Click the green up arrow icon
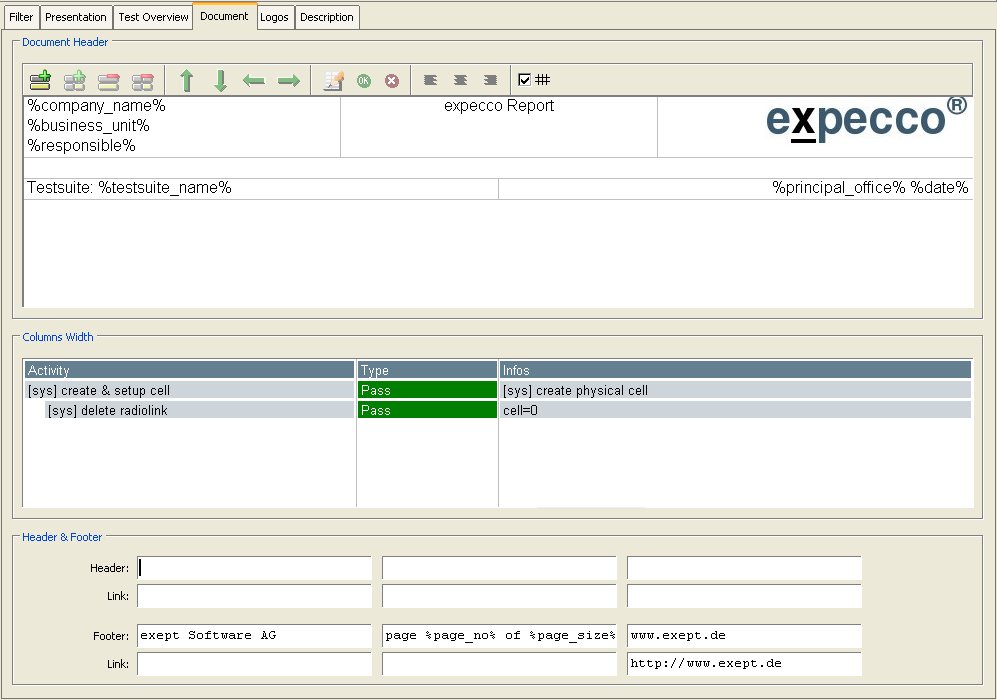997x700 pixels. click(186, 81)
